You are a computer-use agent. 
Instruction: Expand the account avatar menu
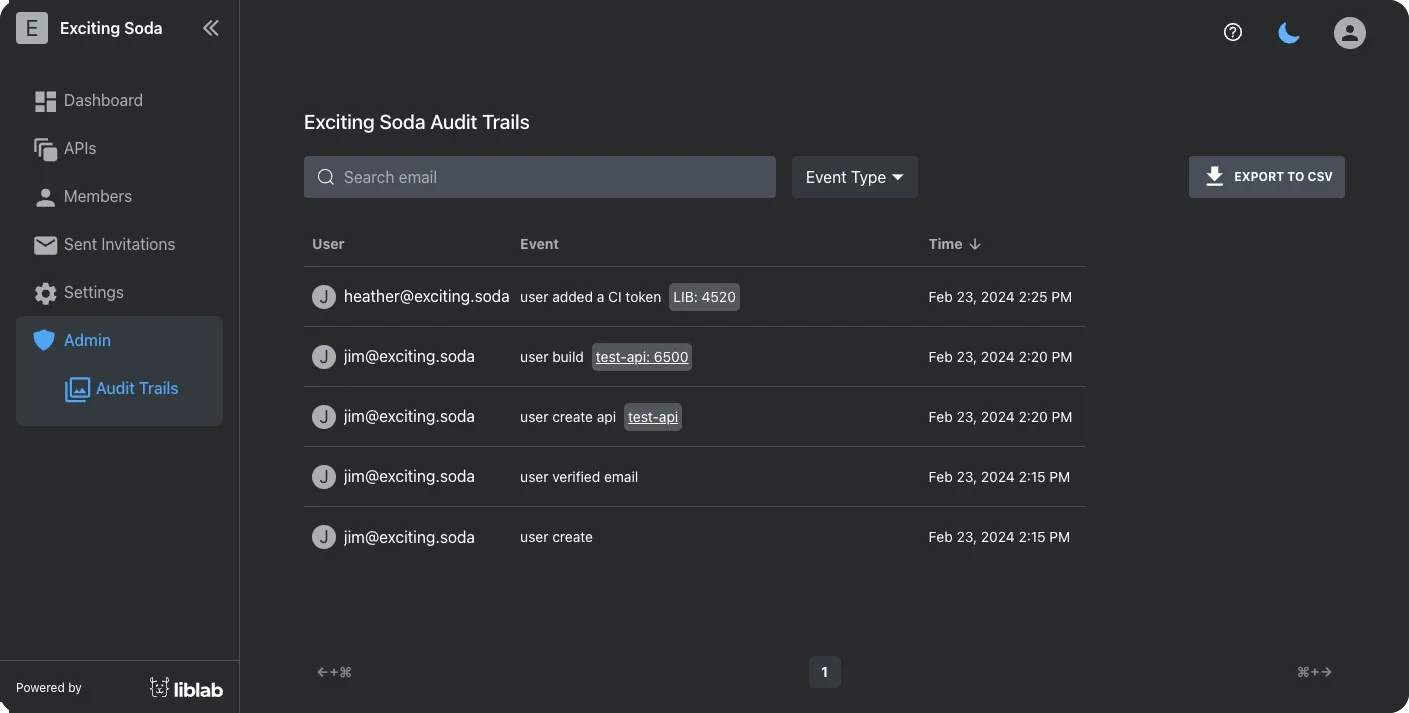[1349, 32]
